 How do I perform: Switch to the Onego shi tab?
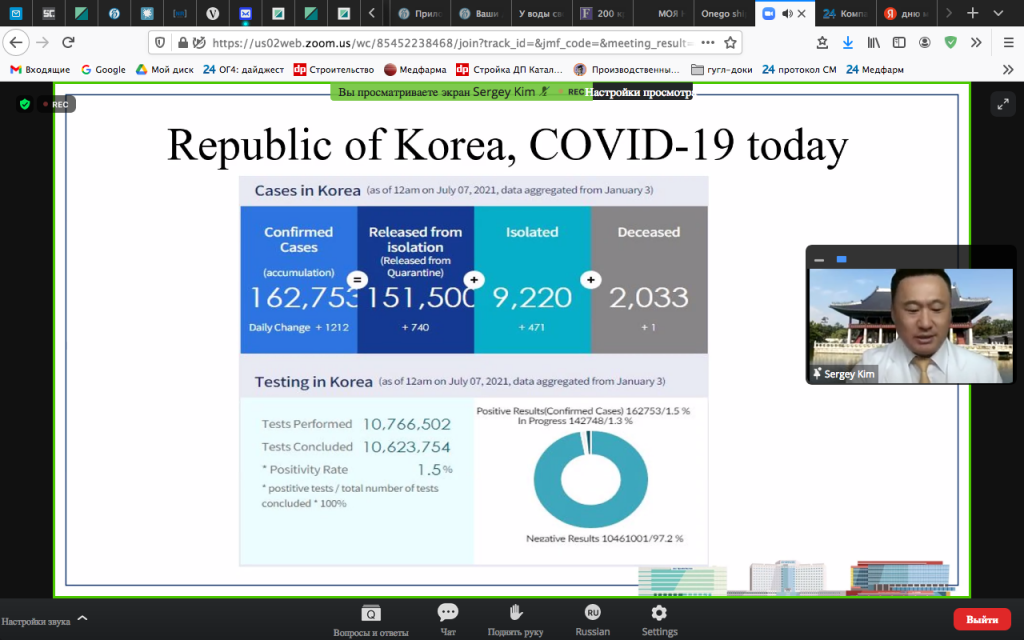coord(723,13)
